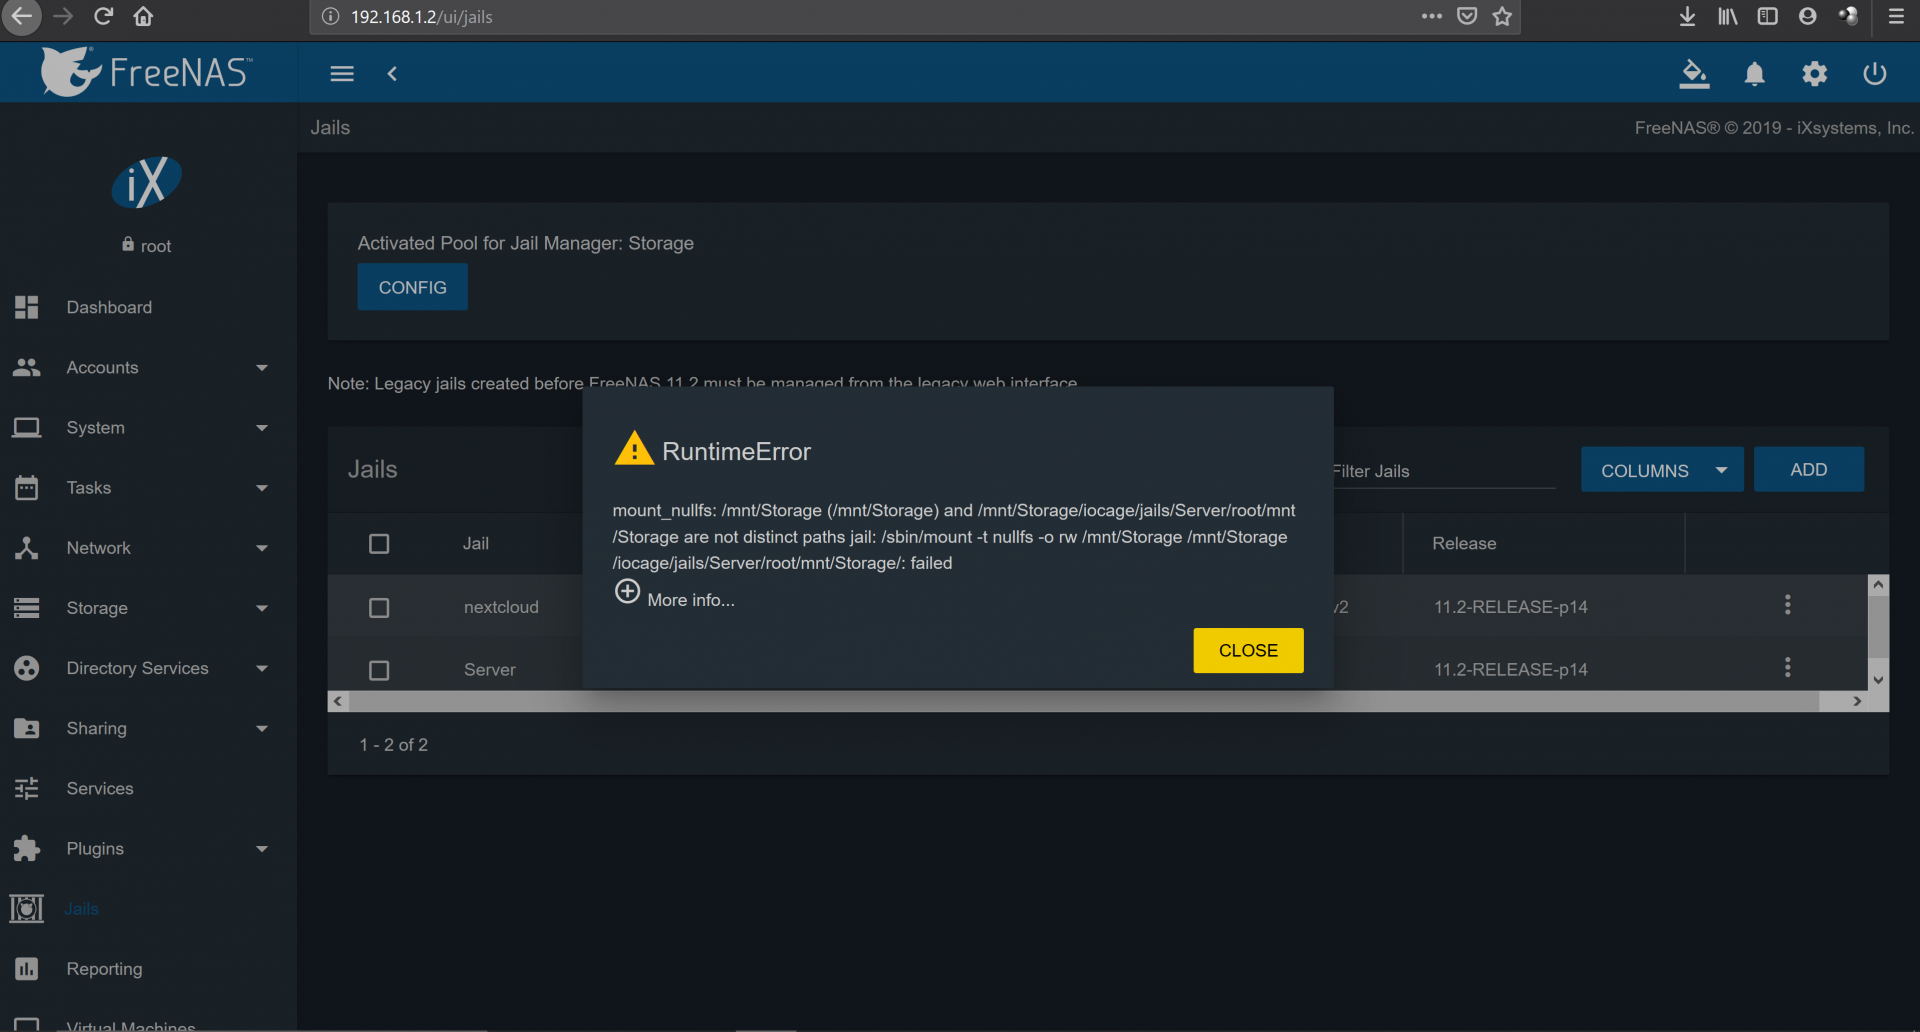Open Dashboard from the sidebar

(x=109, y=307)
